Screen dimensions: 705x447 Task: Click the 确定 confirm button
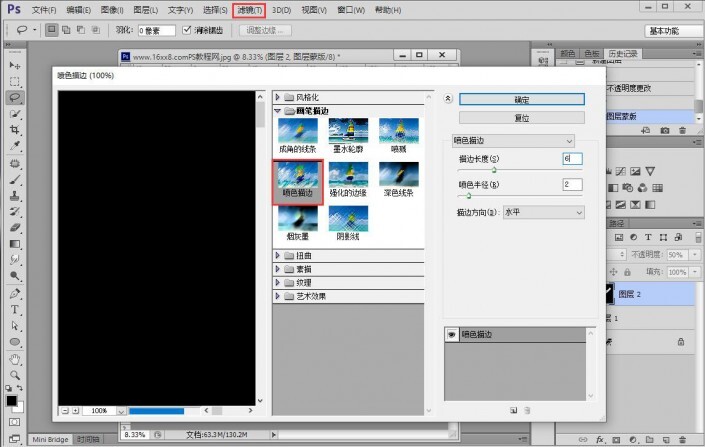(x=521, y=100)
